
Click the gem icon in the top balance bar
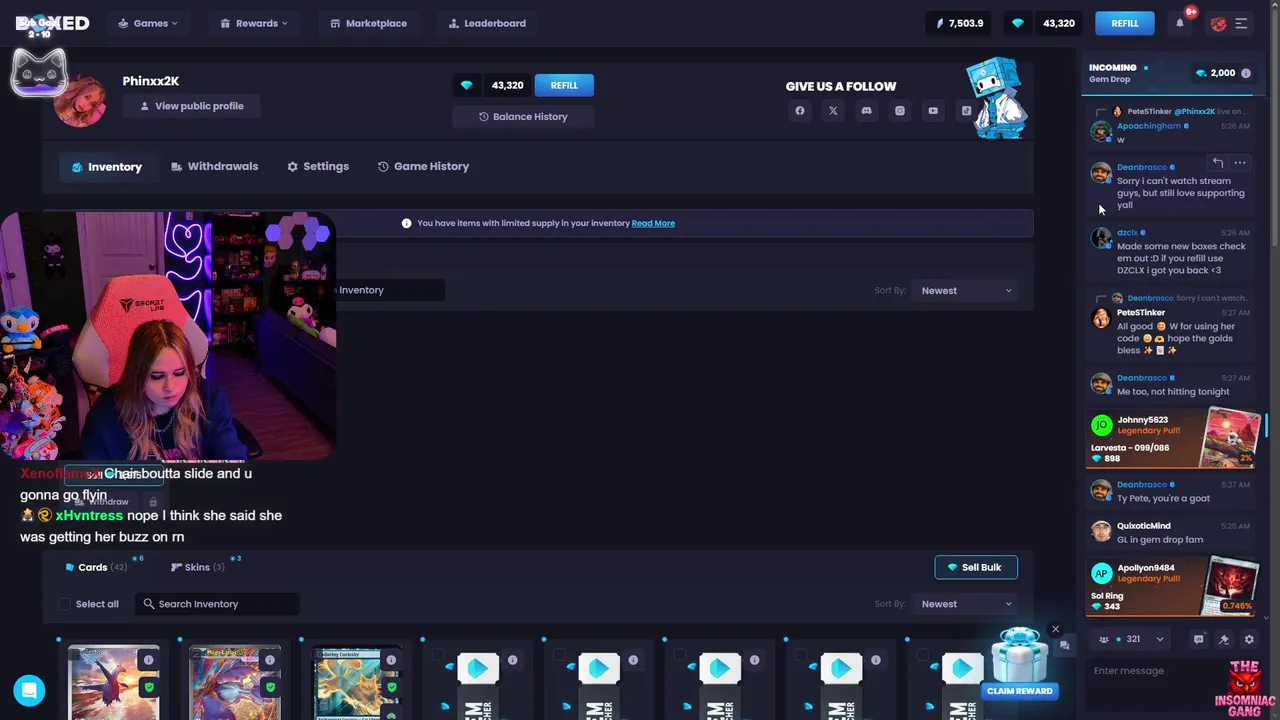coord(1018,23)
